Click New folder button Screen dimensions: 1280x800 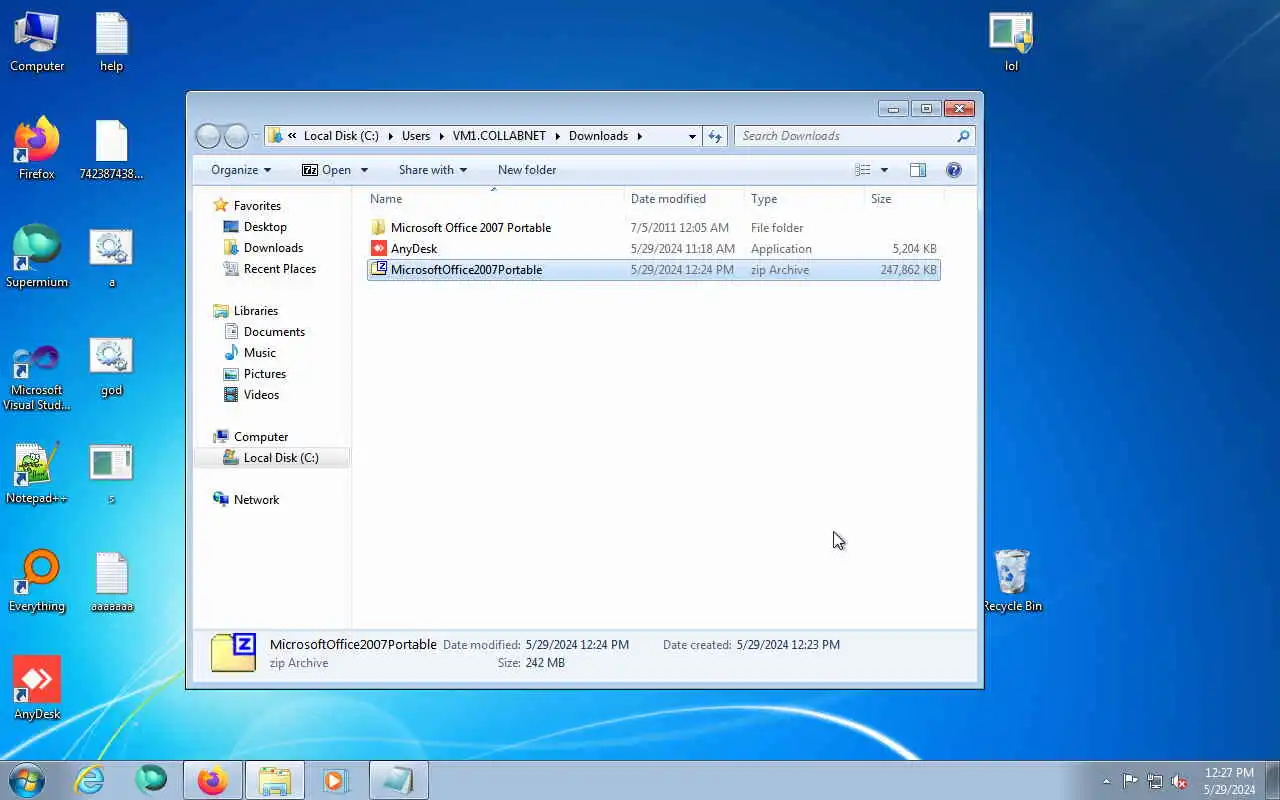527,170
